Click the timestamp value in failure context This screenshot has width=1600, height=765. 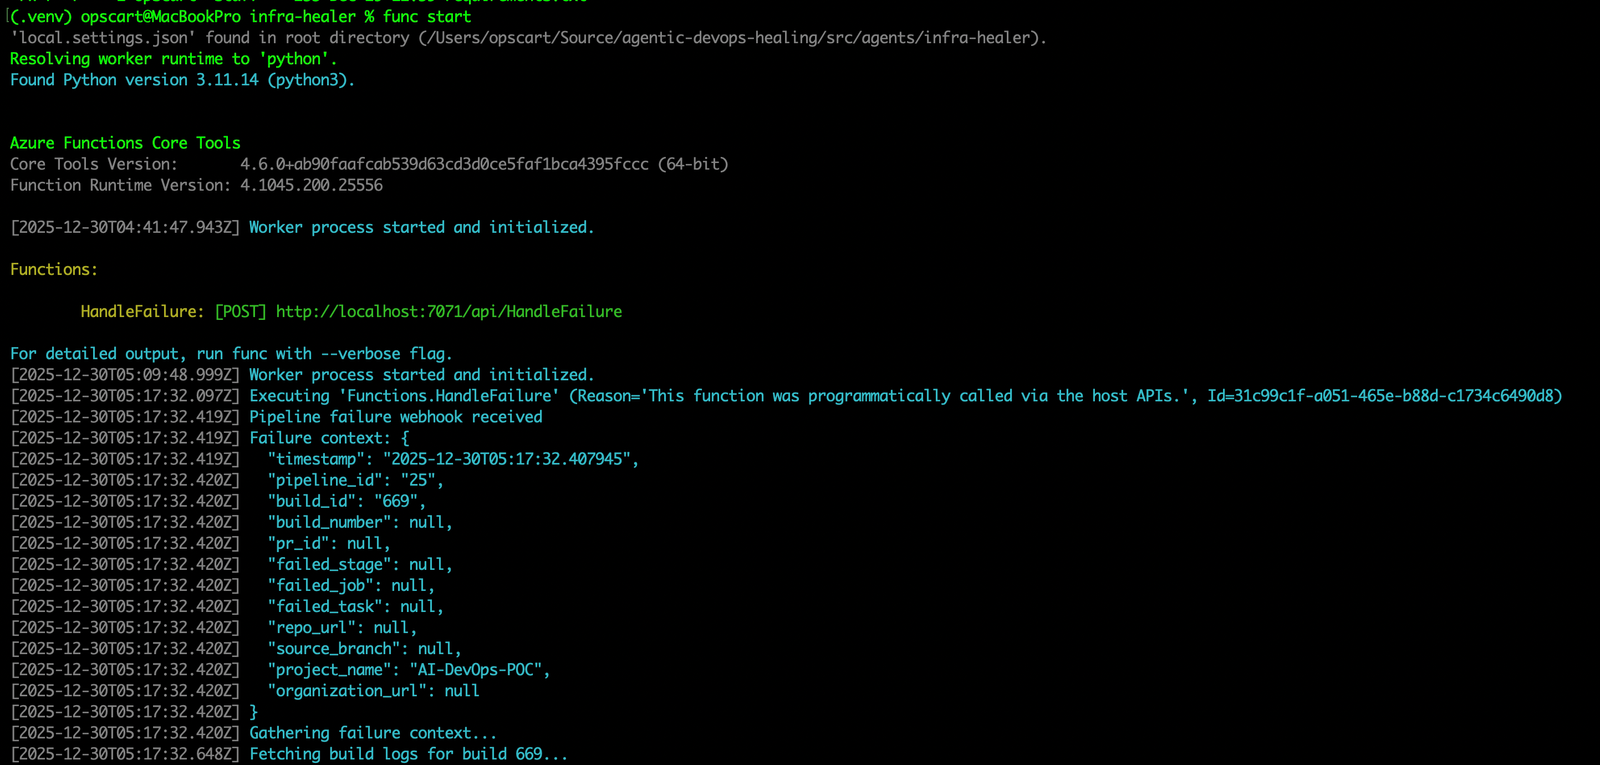(510, 459)
